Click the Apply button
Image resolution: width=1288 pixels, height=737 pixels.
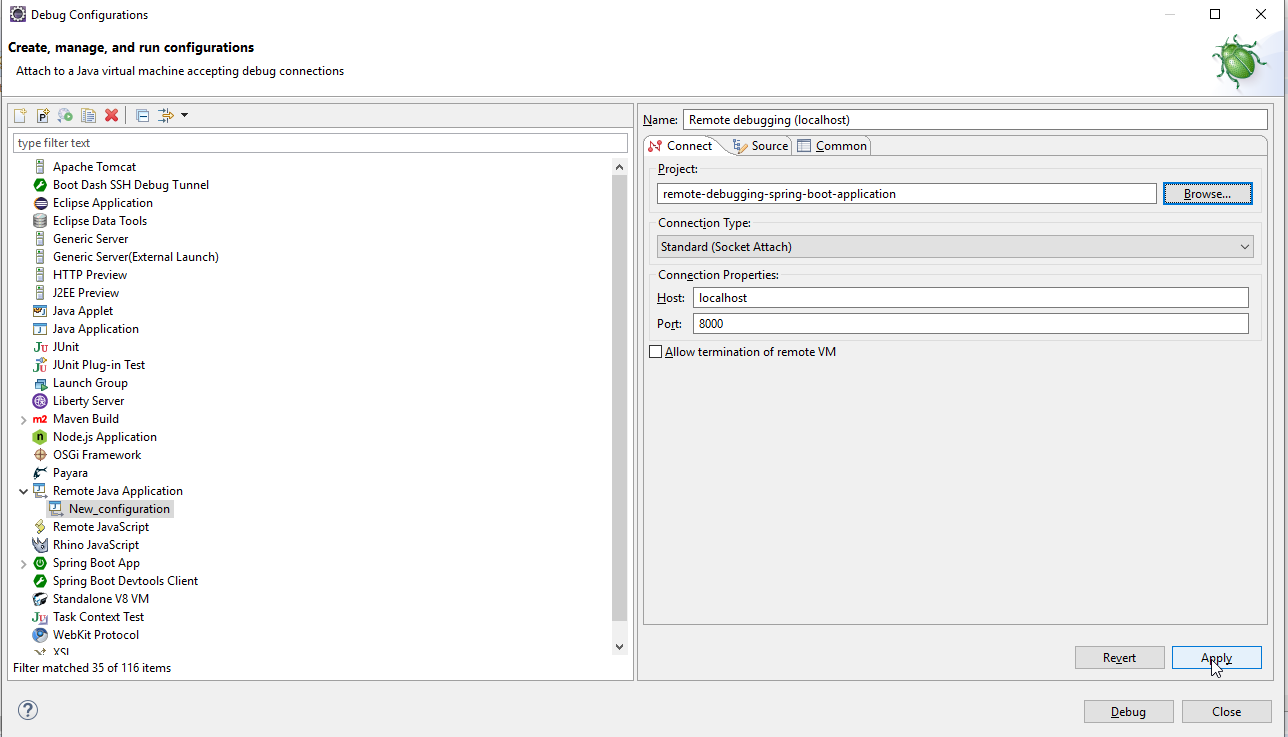pyautogui.click(x=1217, y=658)
